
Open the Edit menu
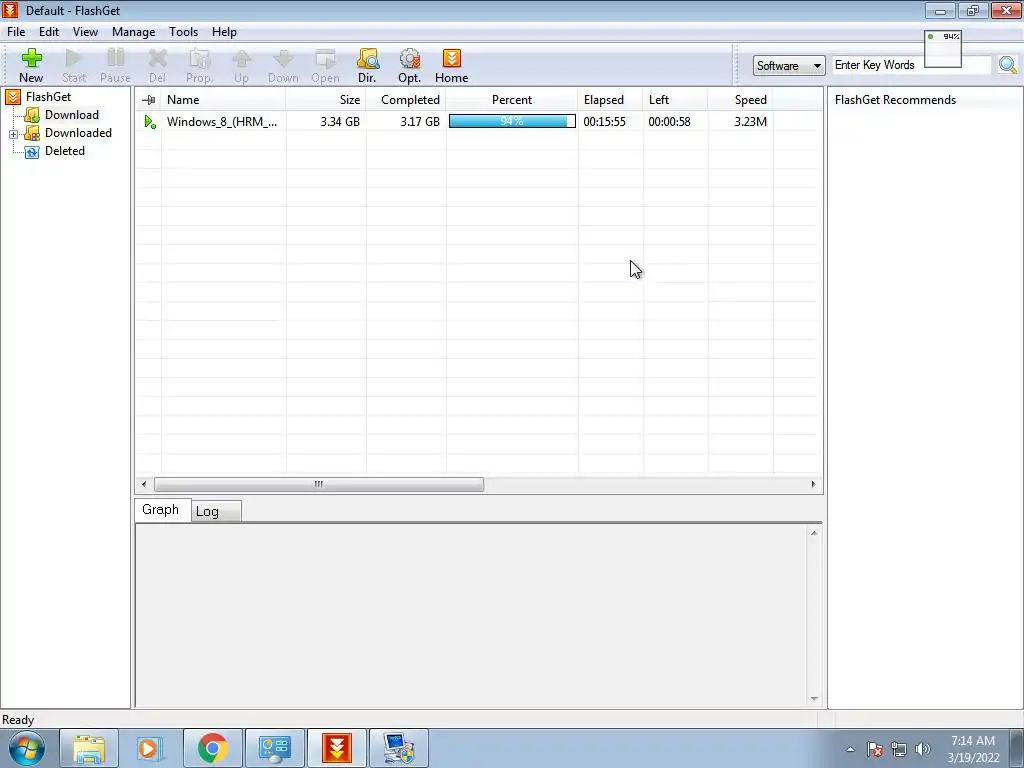(x=49, y=32)
